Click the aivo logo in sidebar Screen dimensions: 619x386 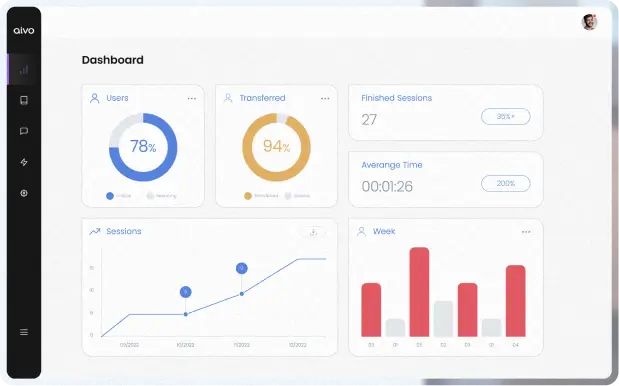tap(24, 30)
